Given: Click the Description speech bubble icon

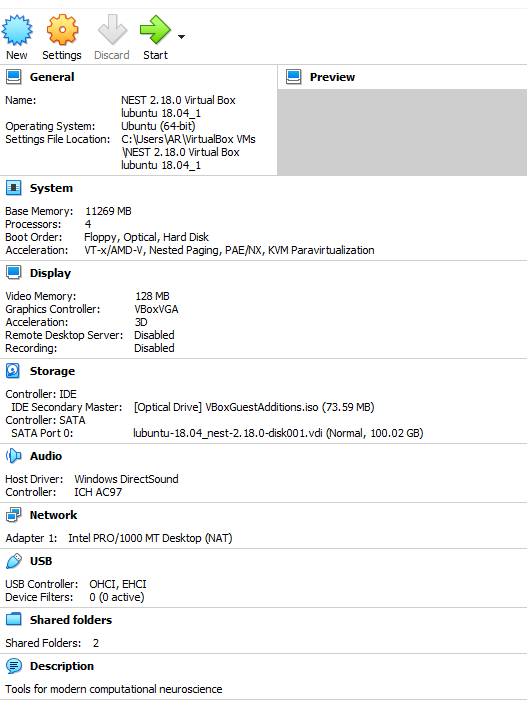Looking at the screenshot, I should pos(14,666).
